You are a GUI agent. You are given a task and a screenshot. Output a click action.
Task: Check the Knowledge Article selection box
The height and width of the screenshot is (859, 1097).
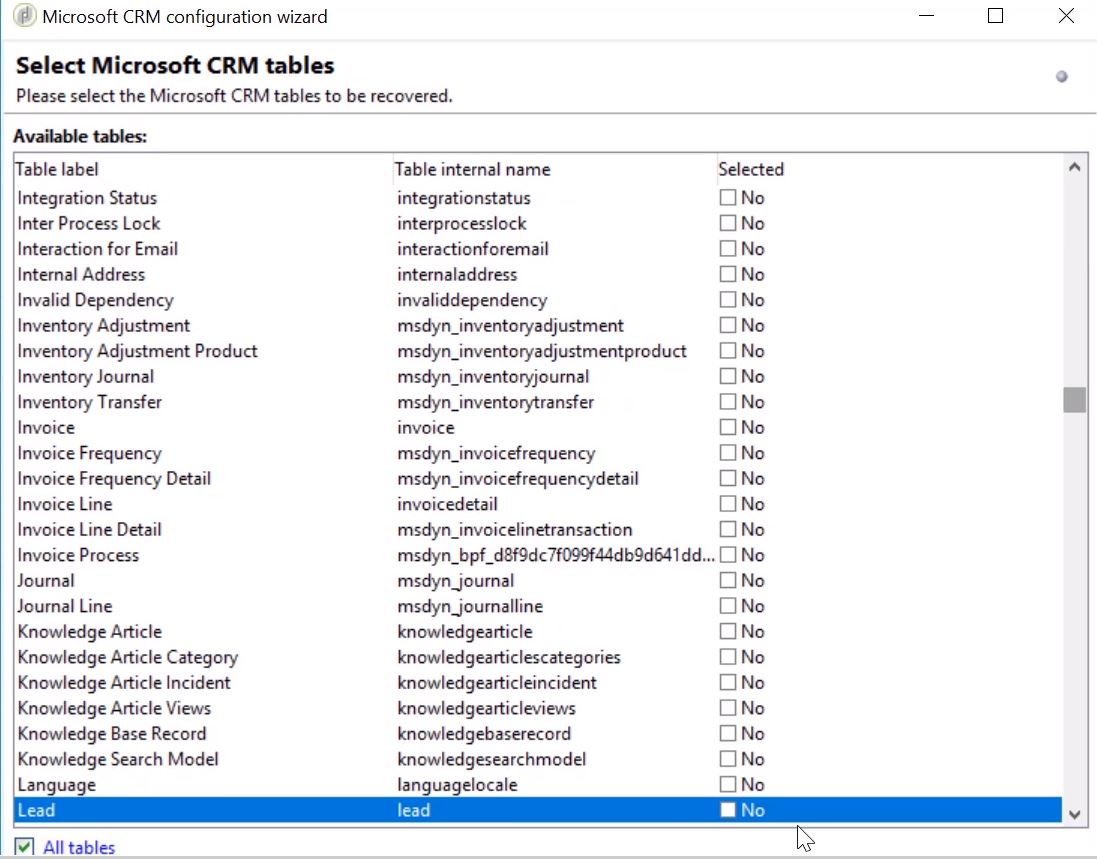(x=728, y=632)
